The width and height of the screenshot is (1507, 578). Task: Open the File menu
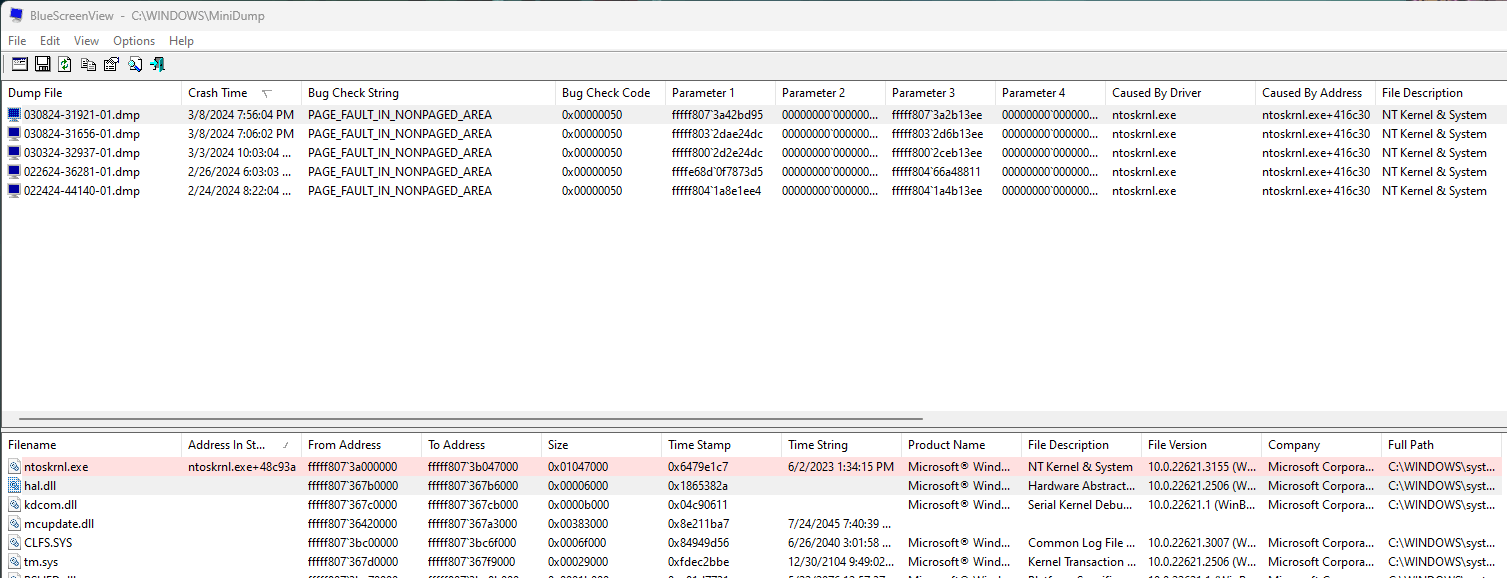(x=17, y=41)
